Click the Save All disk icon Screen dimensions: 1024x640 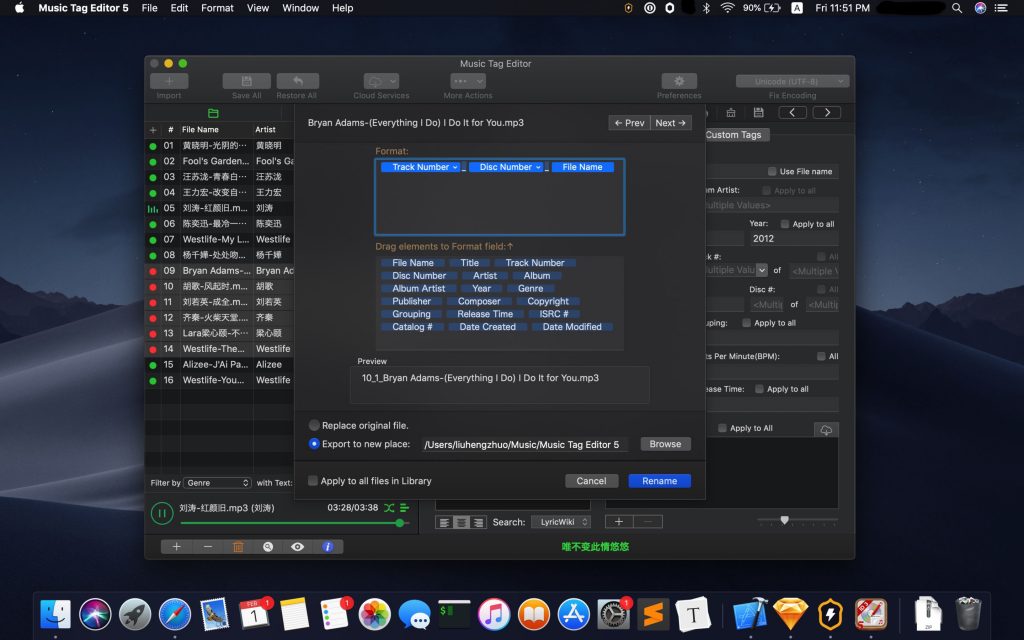(x=246, y=81)
